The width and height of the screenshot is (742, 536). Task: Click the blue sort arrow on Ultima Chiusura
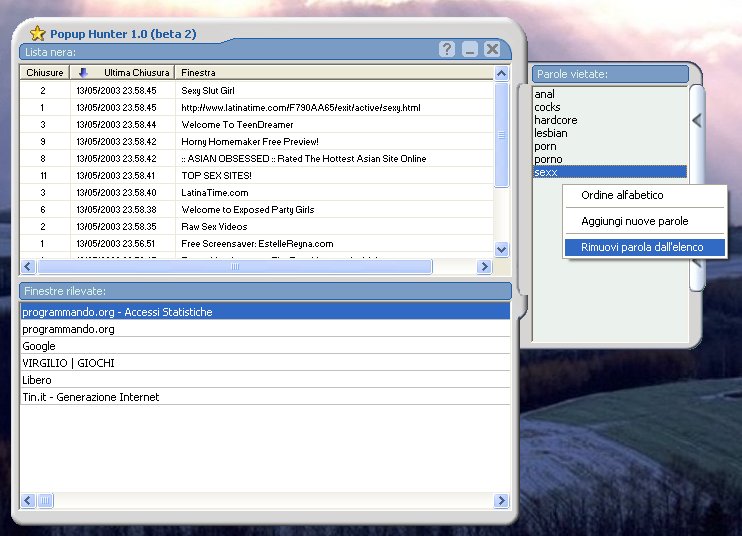[83, 73]
